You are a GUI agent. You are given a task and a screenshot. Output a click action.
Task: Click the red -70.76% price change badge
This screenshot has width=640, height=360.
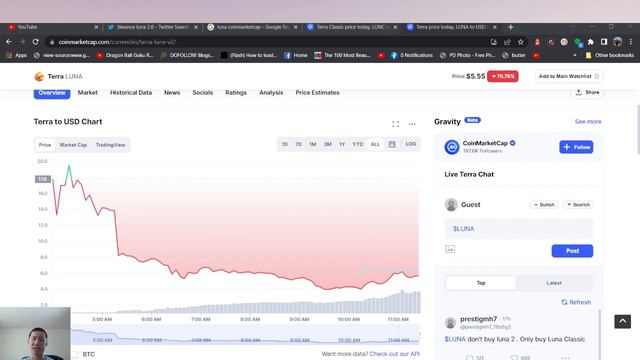(502, 76)
